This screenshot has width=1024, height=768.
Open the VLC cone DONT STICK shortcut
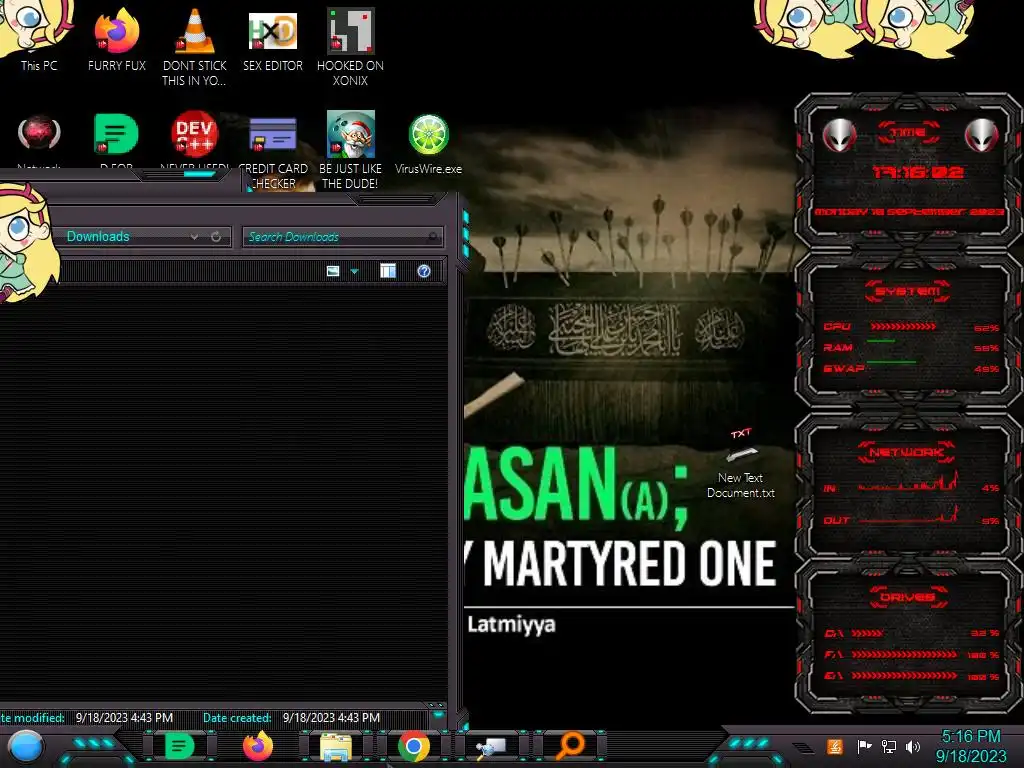[195, 47]
